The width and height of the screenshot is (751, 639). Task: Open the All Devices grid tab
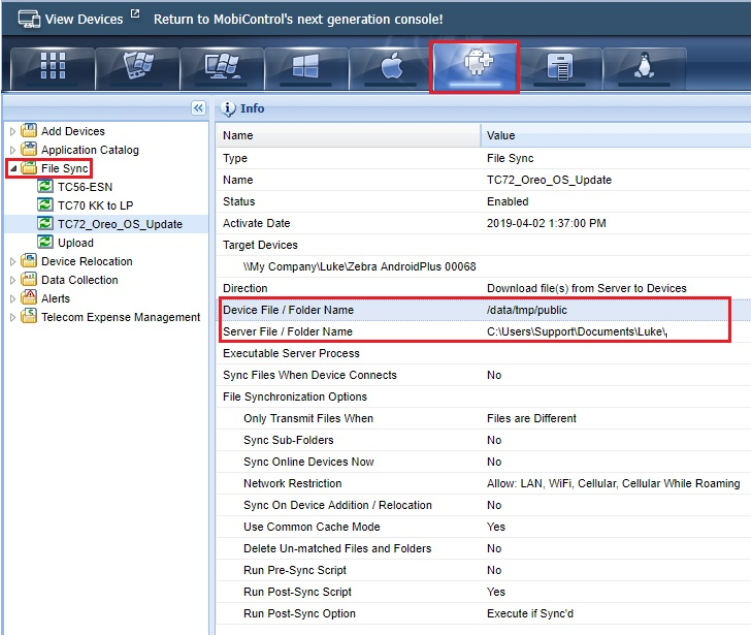[x=53, y=67]
